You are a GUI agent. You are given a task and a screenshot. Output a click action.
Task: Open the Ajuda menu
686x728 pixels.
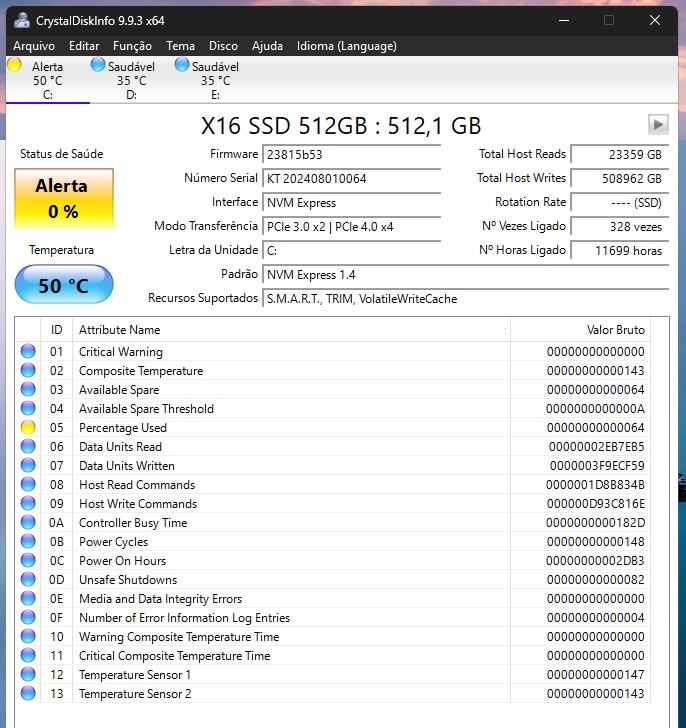click(x=267, y=46)
